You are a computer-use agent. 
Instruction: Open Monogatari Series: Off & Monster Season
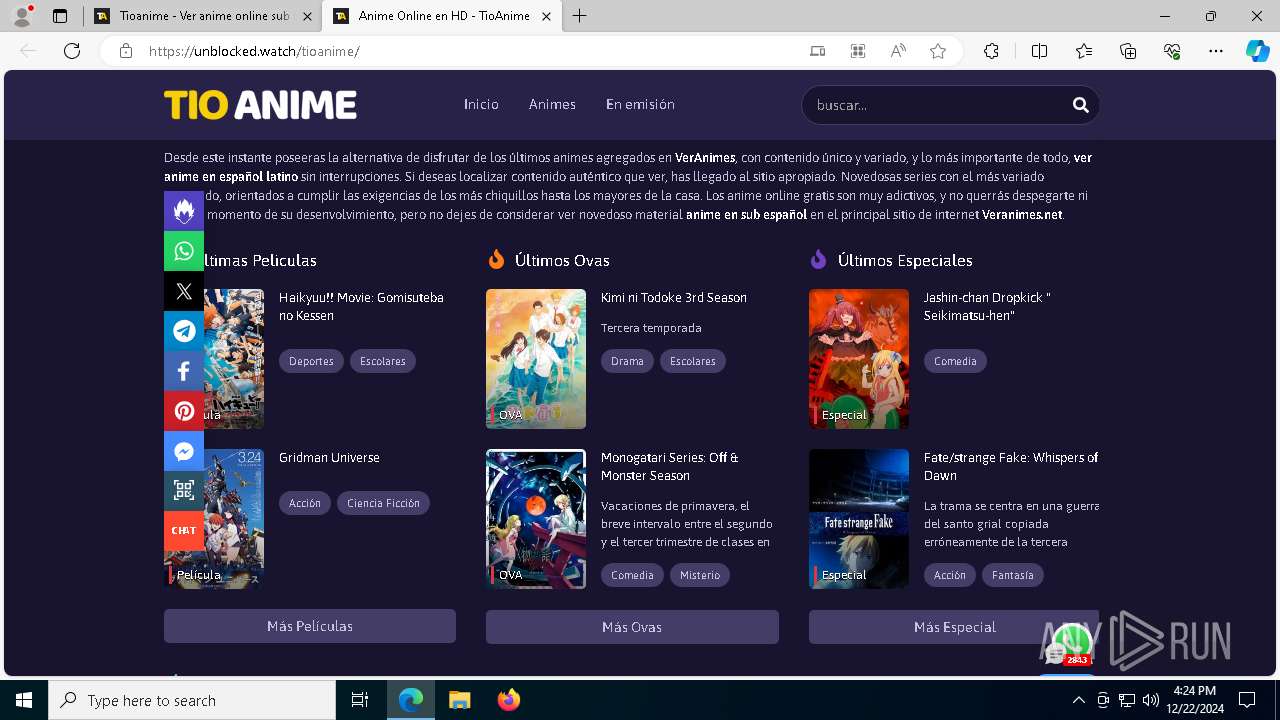pyautogui.click(x=670, y=466)
